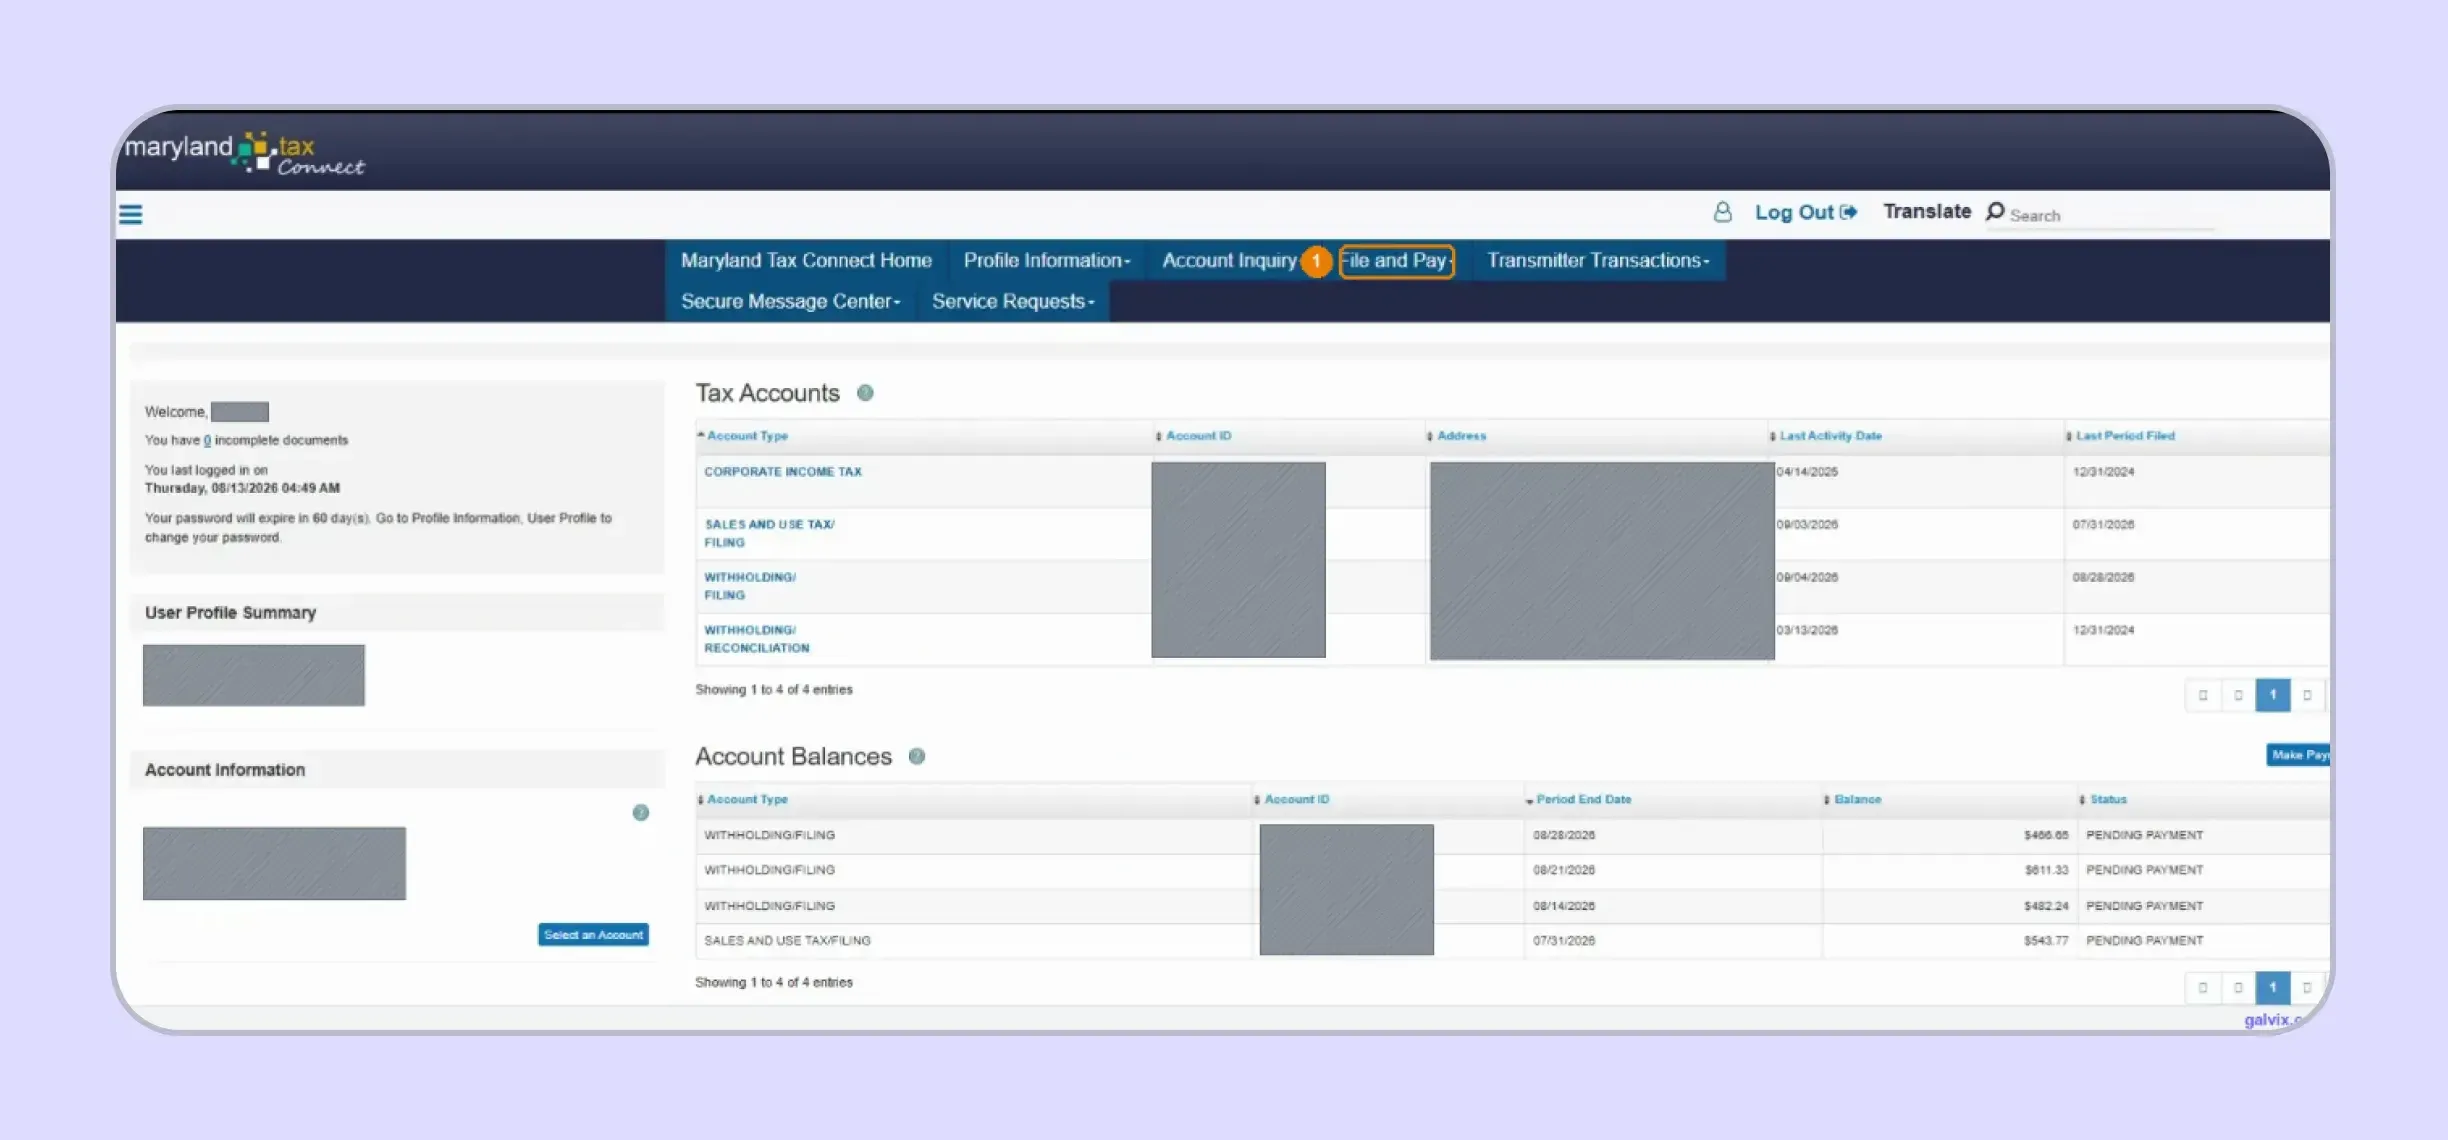Click the search magnifier icon
Screen dimensions: 2448x1140
[x=1995, y=211]
